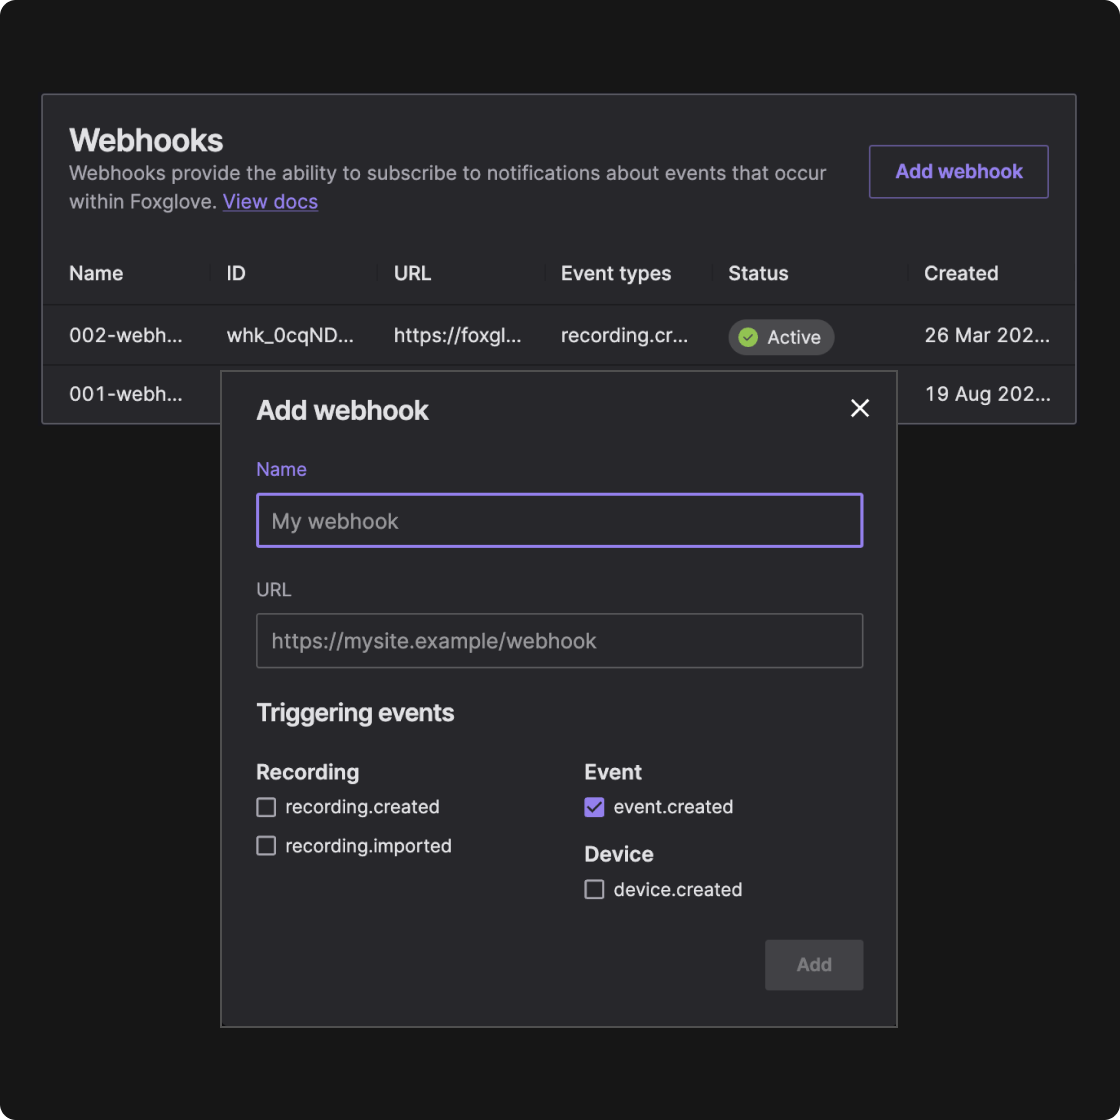Open the View docs link
This screenshot has height=1120, width=1120.
tap(270, 201)
